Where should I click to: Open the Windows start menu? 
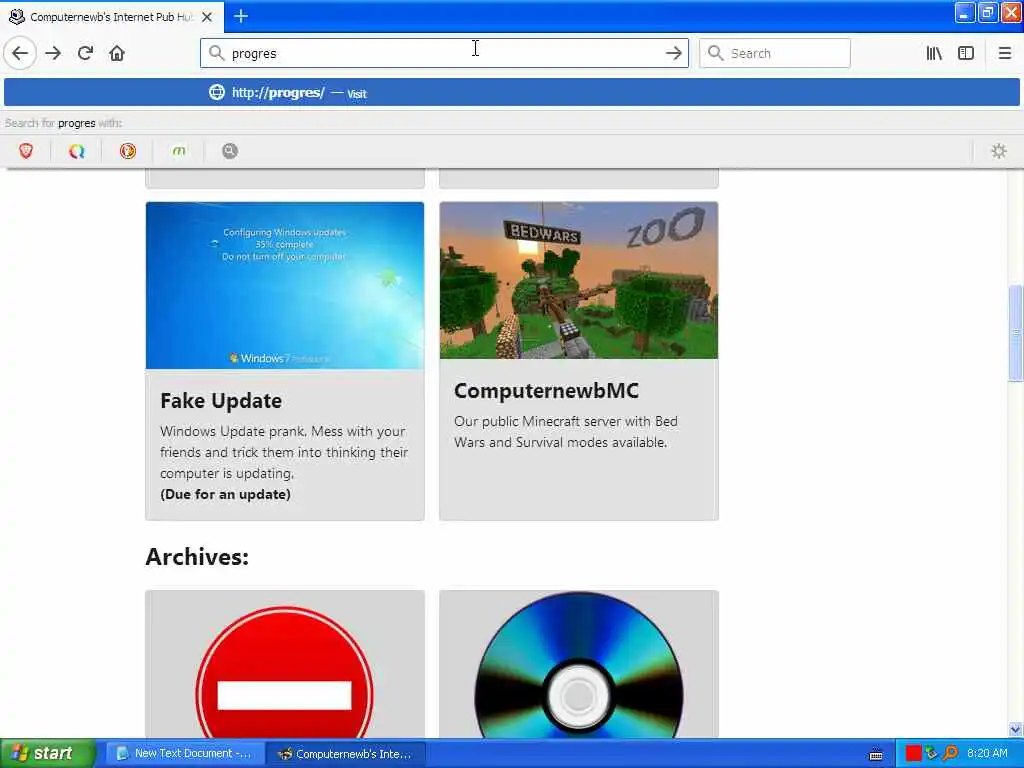click(x=46, y=753)
